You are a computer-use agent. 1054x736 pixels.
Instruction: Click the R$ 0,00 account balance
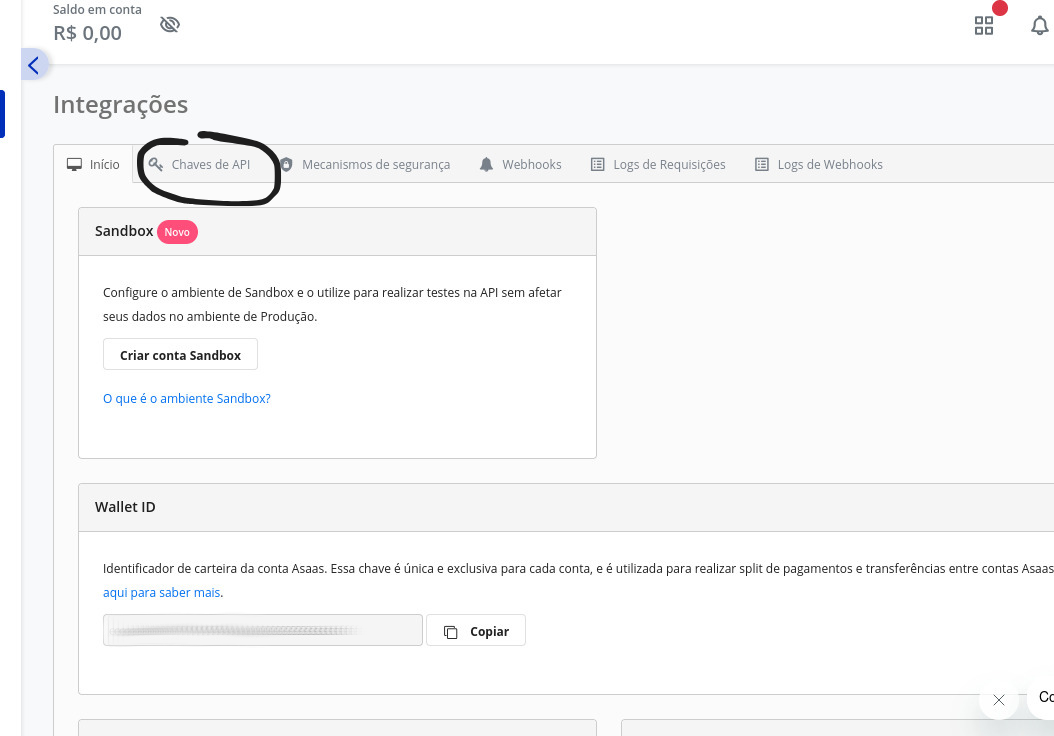88,33
